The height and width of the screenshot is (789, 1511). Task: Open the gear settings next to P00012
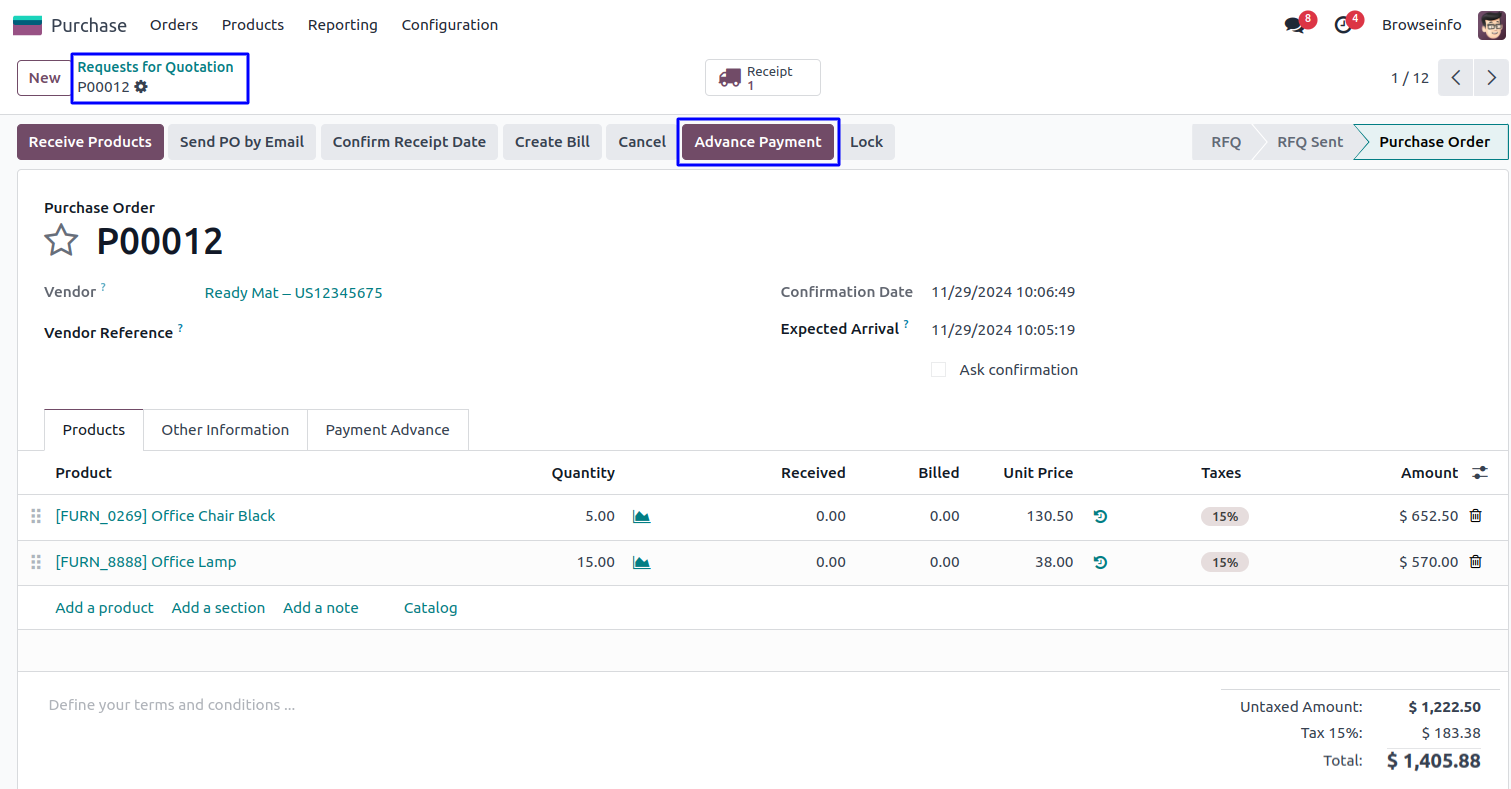[x=141, y=87]
